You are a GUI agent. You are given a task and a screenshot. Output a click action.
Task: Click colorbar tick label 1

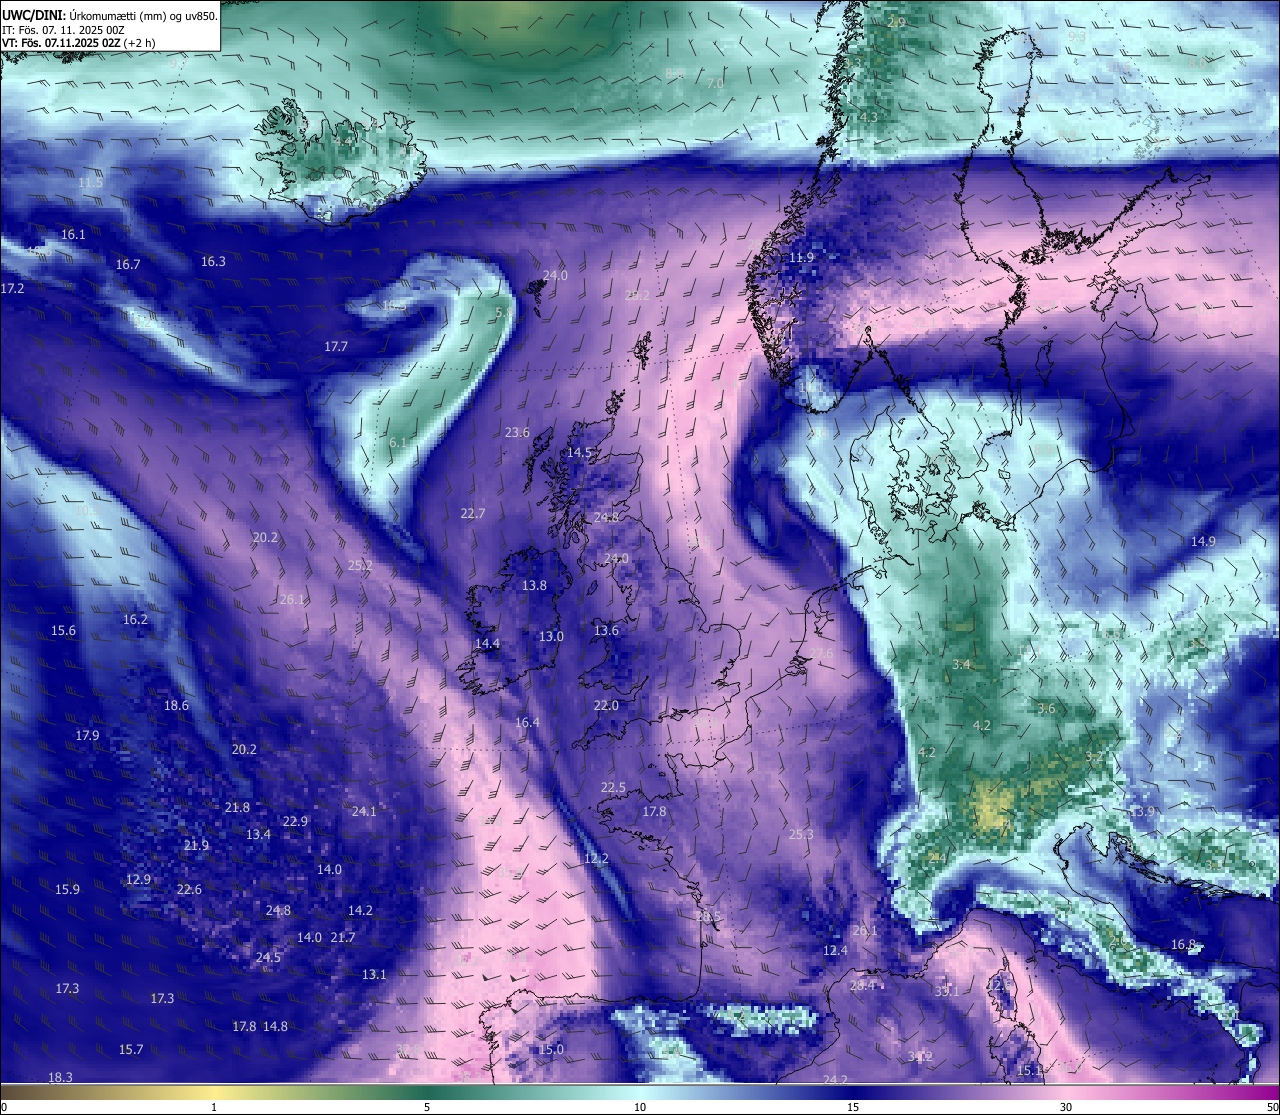pyautogui.click(x=214, y=1107)
